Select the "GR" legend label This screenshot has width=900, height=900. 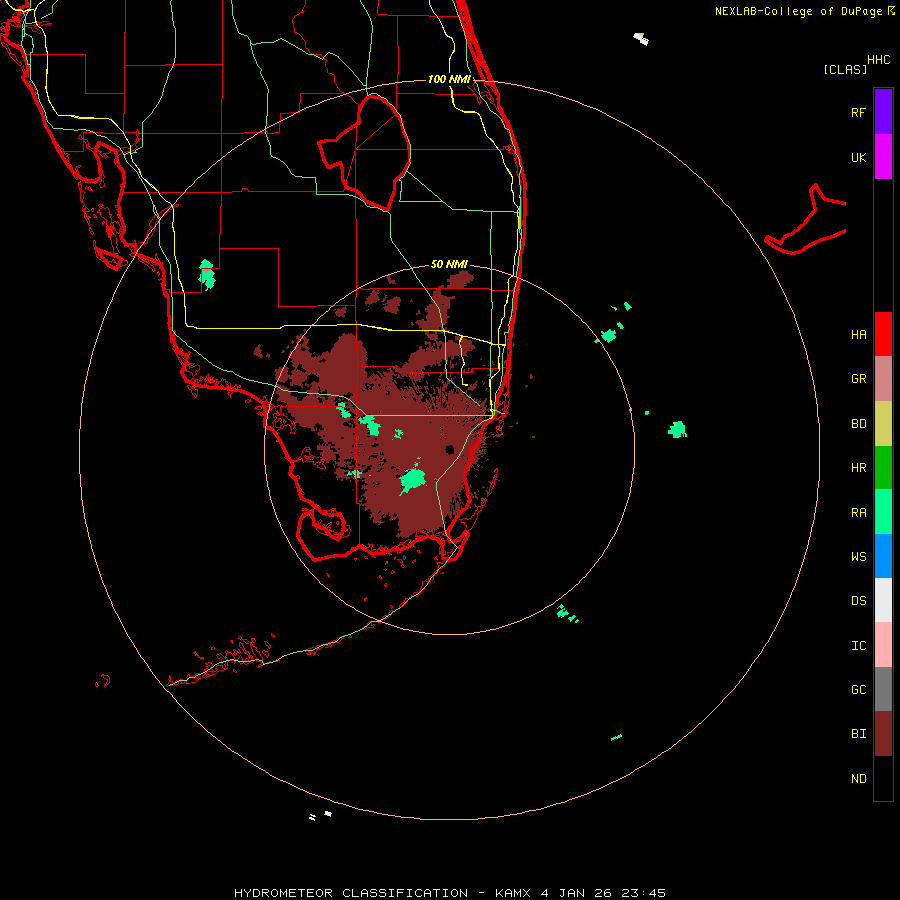tap(858, 379)
